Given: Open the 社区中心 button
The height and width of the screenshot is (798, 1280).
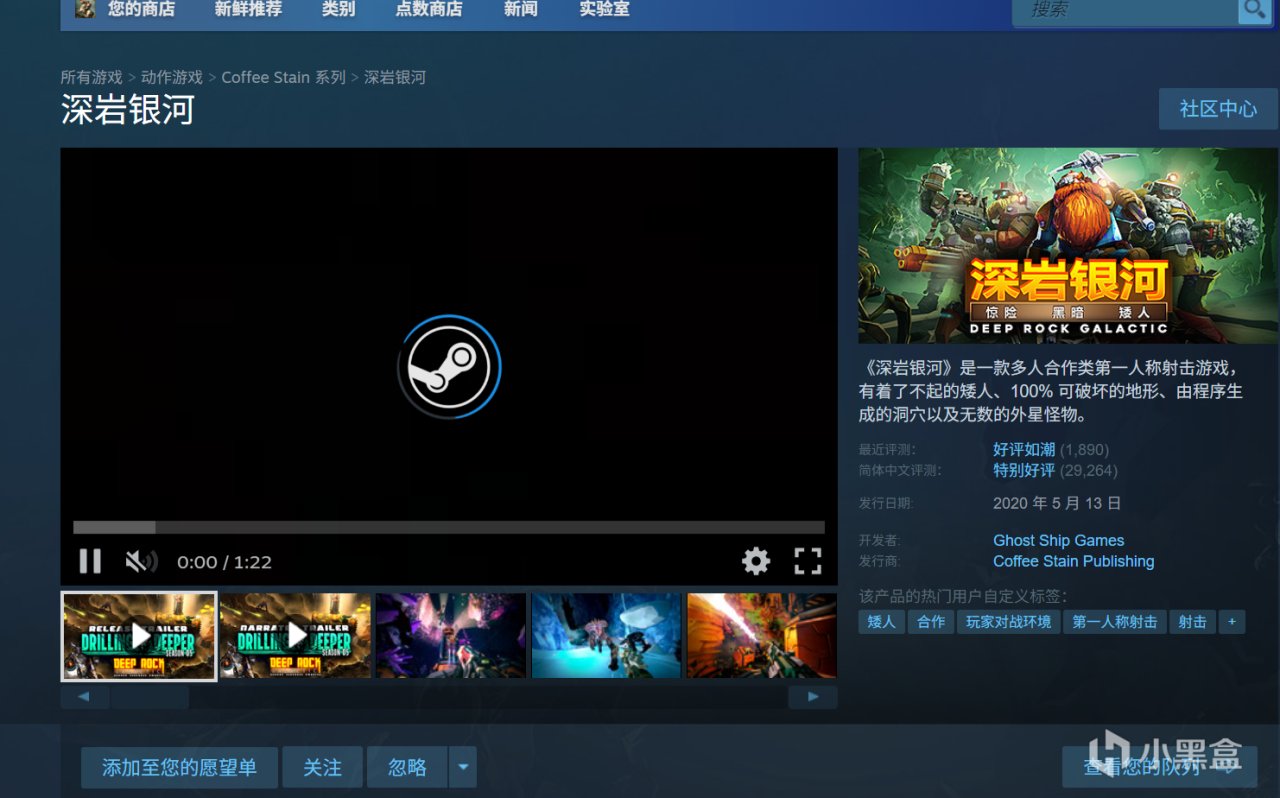Looking at the screenshot, I should coord(1218,109).
